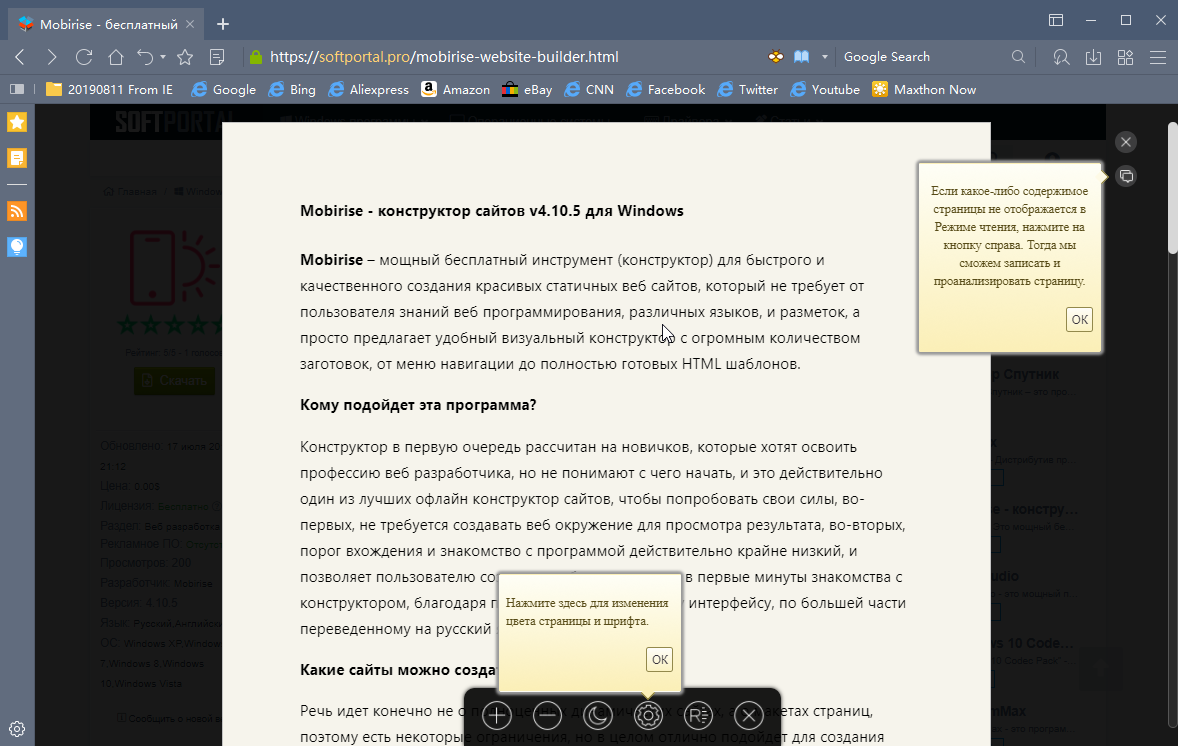Click the R reading style icon
The height and width of the screenshot is (746, 1178).
[x=699, y=715]
